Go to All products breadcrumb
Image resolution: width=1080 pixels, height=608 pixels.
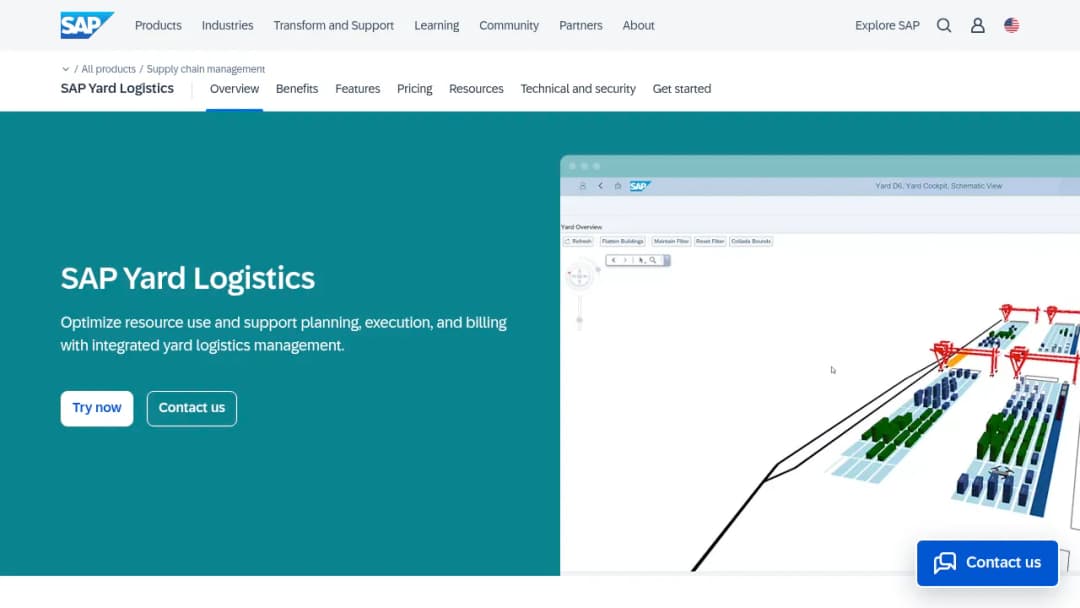108,69
